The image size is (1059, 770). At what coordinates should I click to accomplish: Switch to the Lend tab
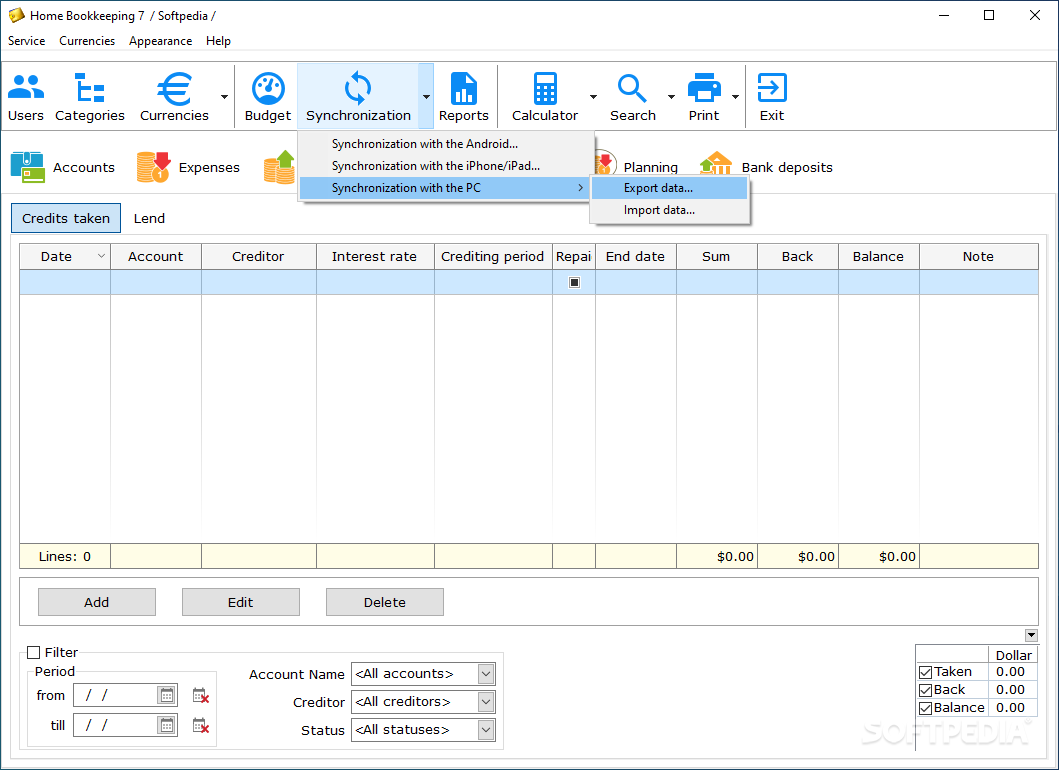tap(149, 218)
